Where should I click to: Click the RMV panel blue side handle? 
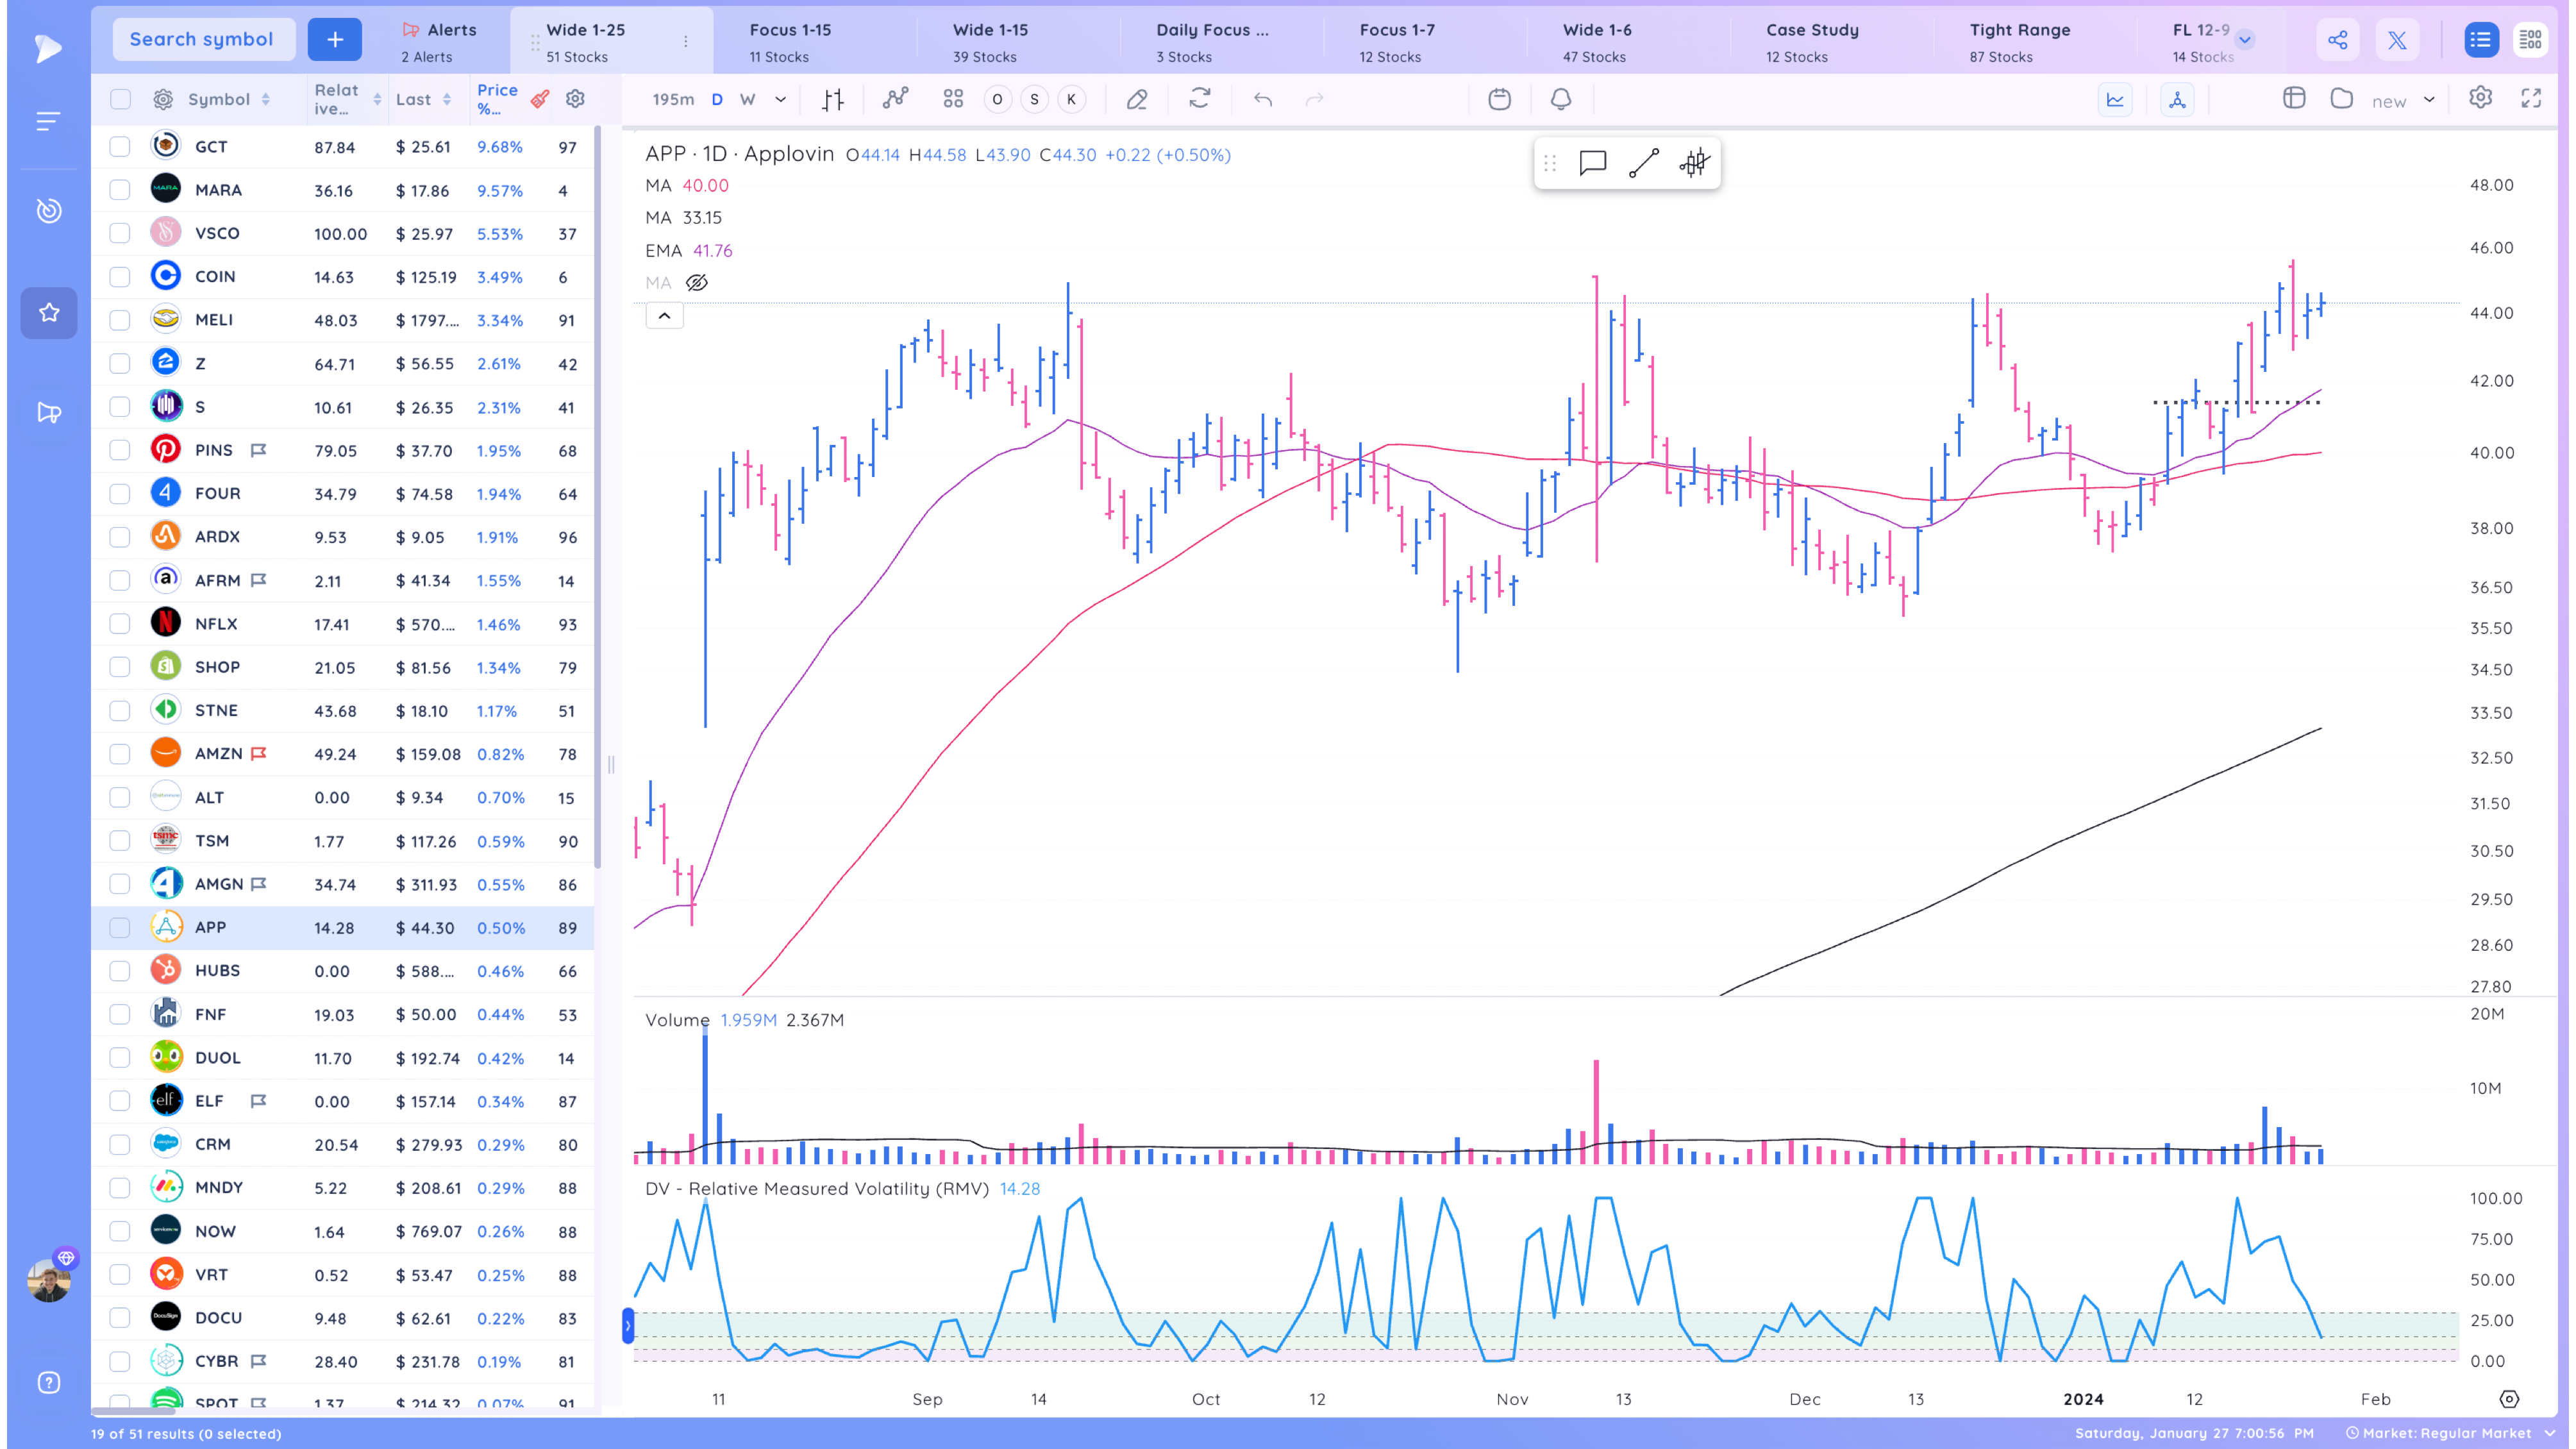coord(628,1326)
